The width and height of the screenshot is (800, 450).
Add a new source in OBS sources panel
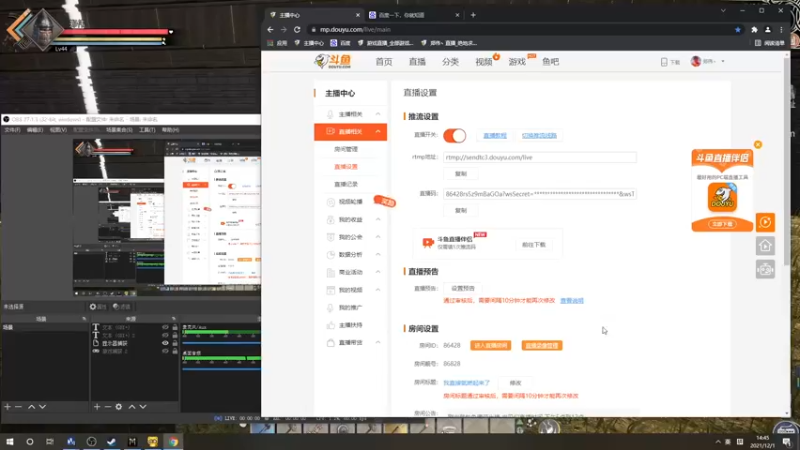click(x=97, y=407)
